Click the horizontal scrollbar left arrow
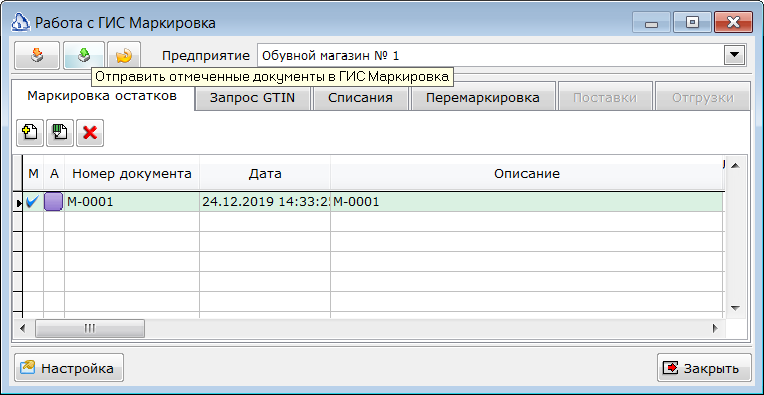This screenshot has width=764, height=395. [x=23, y=328]
